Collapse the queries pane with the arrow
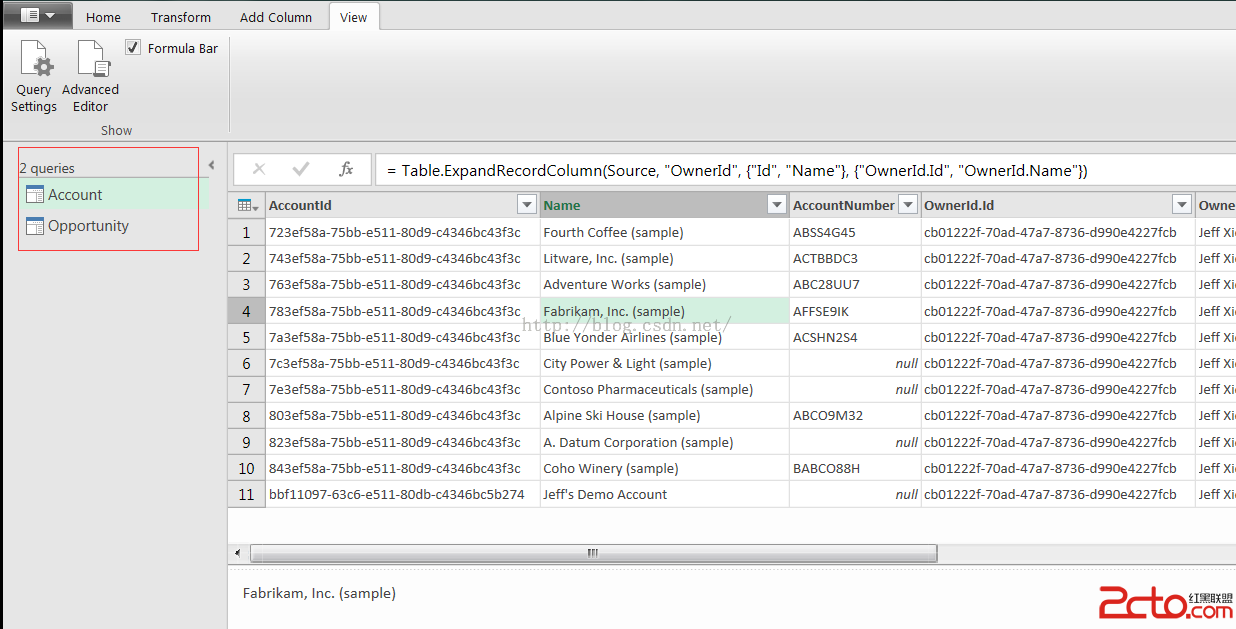The image size is (1236, 629). tap(211, 166)
